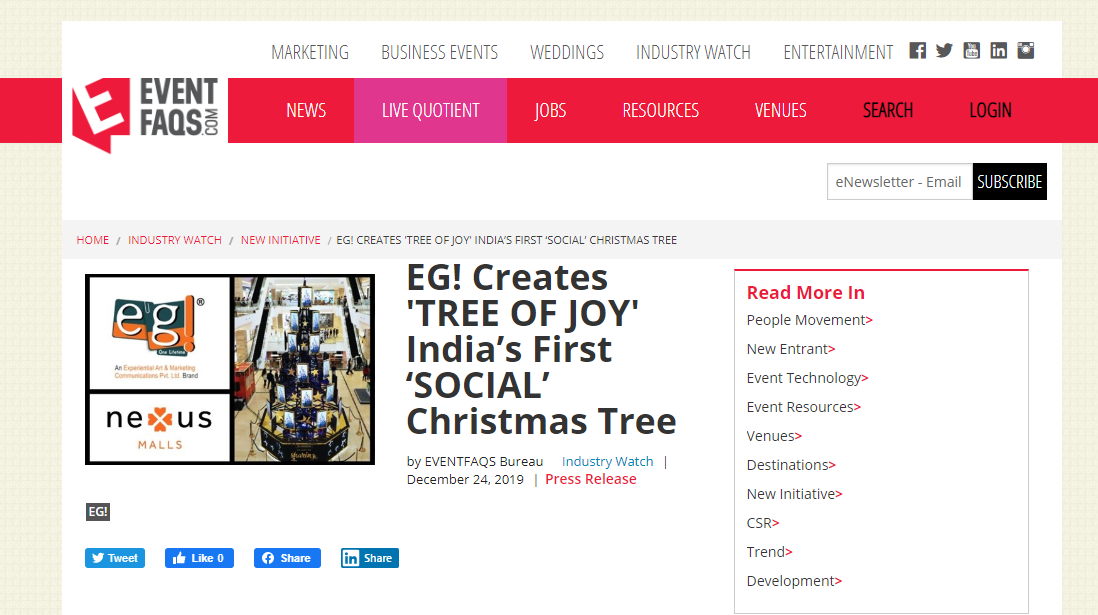Click the Subscribe button

click(1010, 182)
